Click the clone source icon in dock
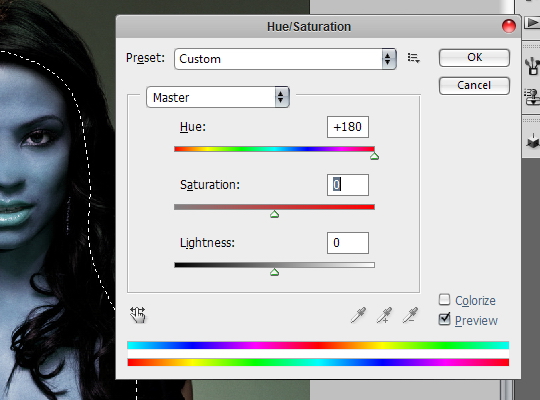The height and width of the screenshot is (400, 540). (532, 97)
